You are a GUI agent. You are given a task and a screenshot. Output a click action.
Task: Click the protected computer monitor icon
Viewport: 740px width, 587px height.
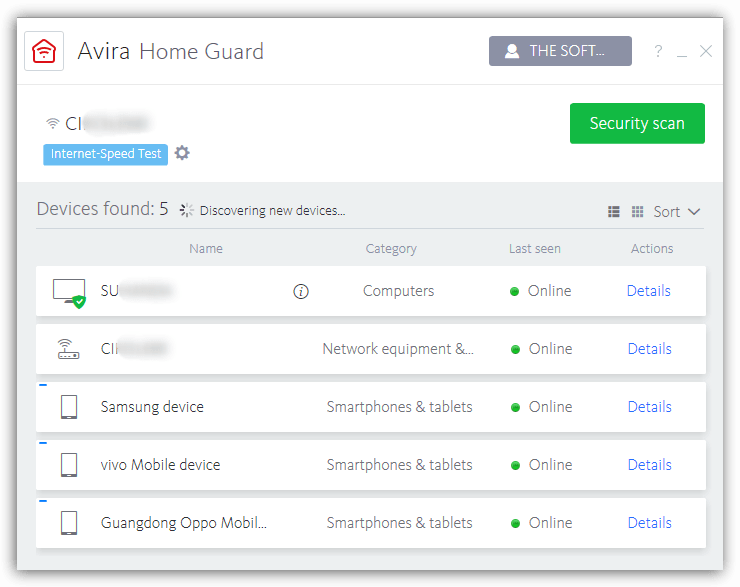68,291
